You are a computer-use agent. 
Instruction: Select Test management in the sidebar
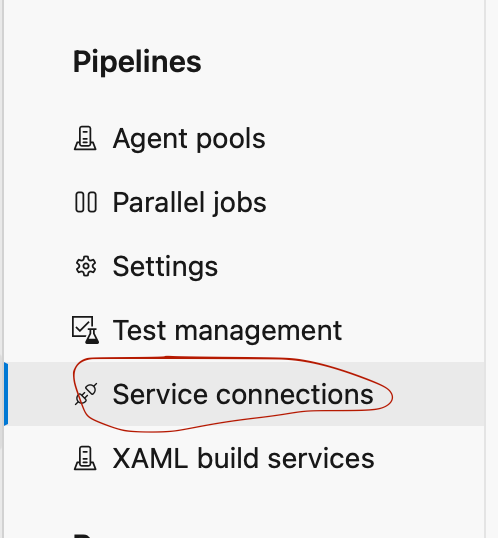[x=227, y=330]
